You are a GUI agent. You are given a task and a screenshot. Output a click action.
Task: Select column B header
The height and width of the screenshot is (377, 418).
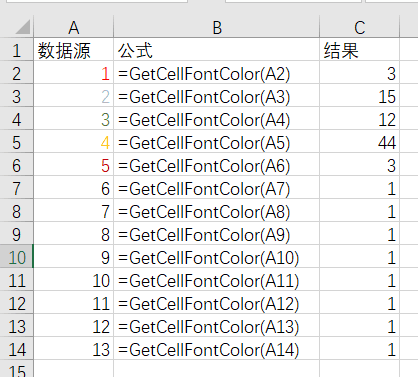click(217, 27)
